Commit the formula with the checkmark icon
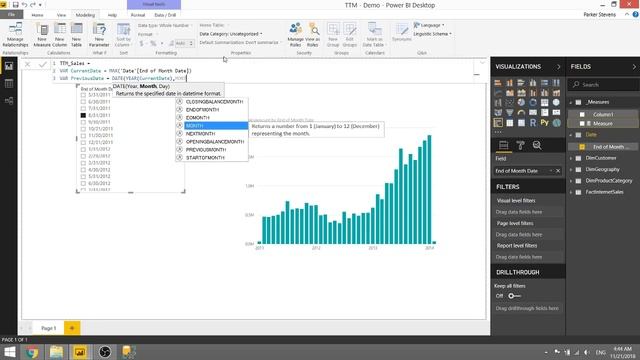640x360 pixels. click(x=42, y=64)
